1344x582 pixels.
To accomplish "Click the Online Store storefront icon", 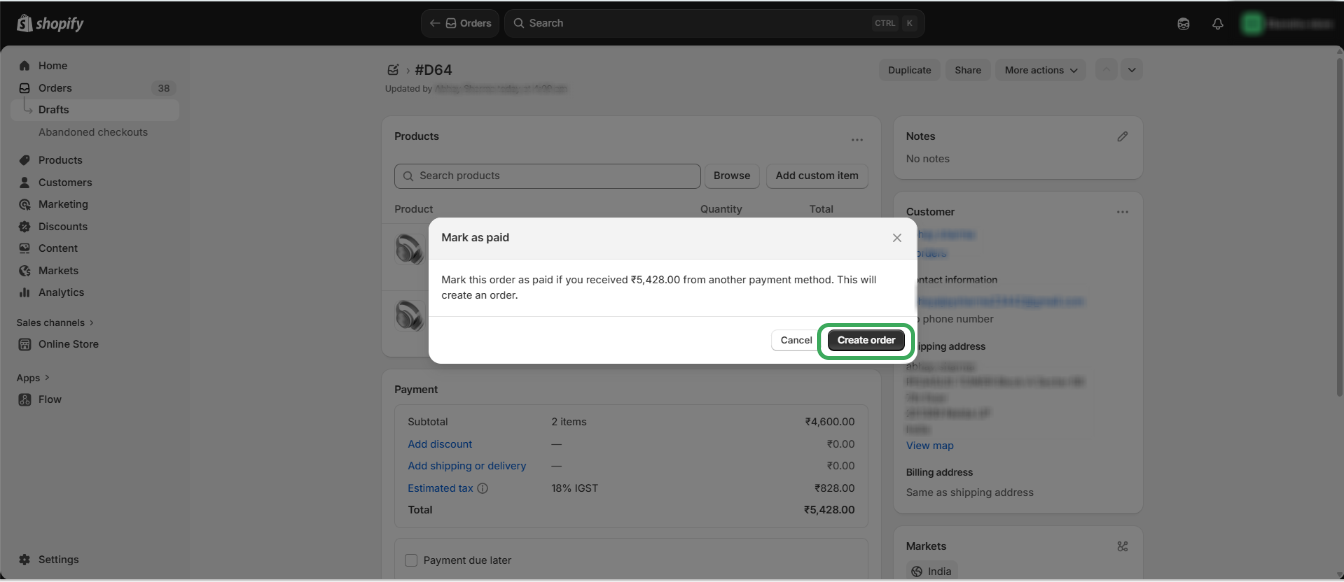I will coord(25,344).
